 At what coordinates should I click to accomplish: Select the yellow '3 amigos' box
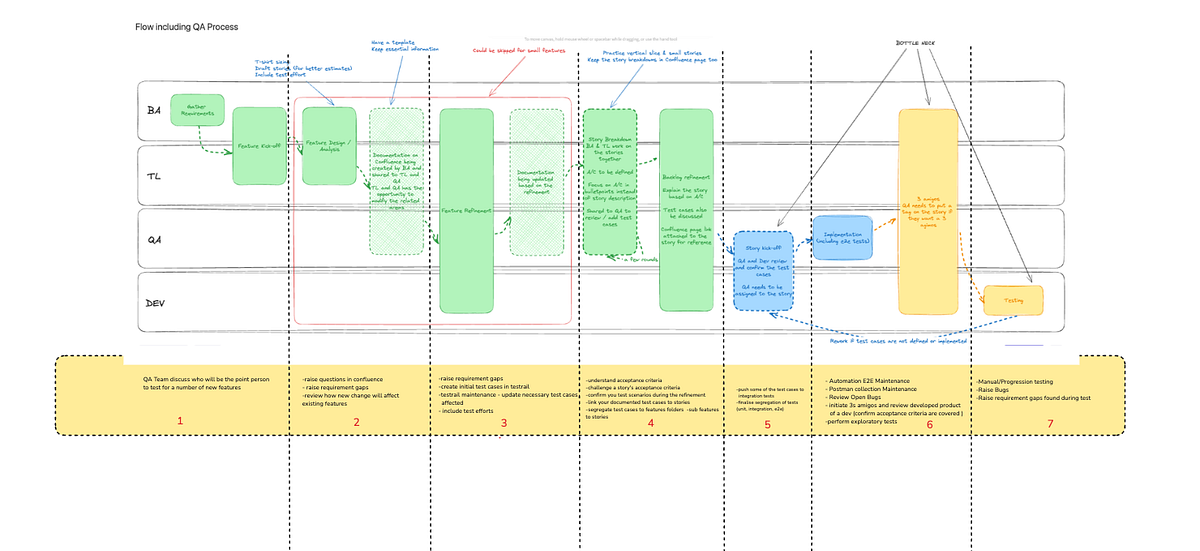(928, 210)
